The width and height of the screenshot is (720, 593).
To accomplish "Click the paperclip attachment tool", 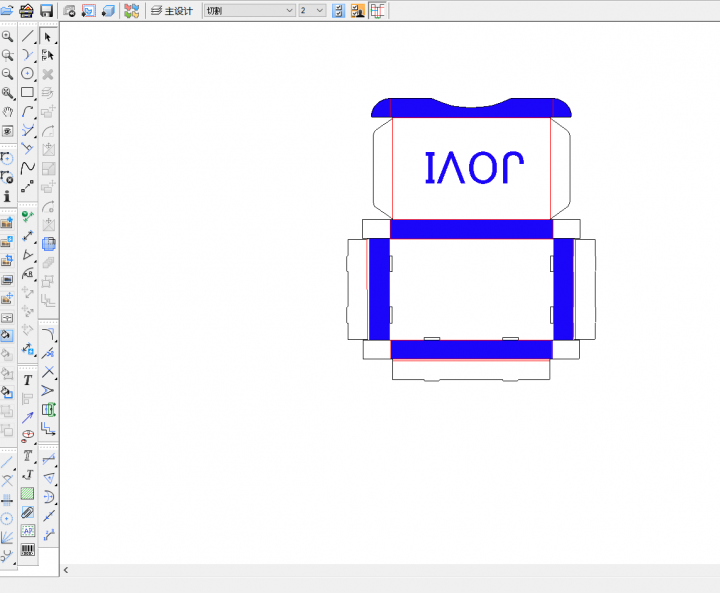I will [x=28, y=512].
